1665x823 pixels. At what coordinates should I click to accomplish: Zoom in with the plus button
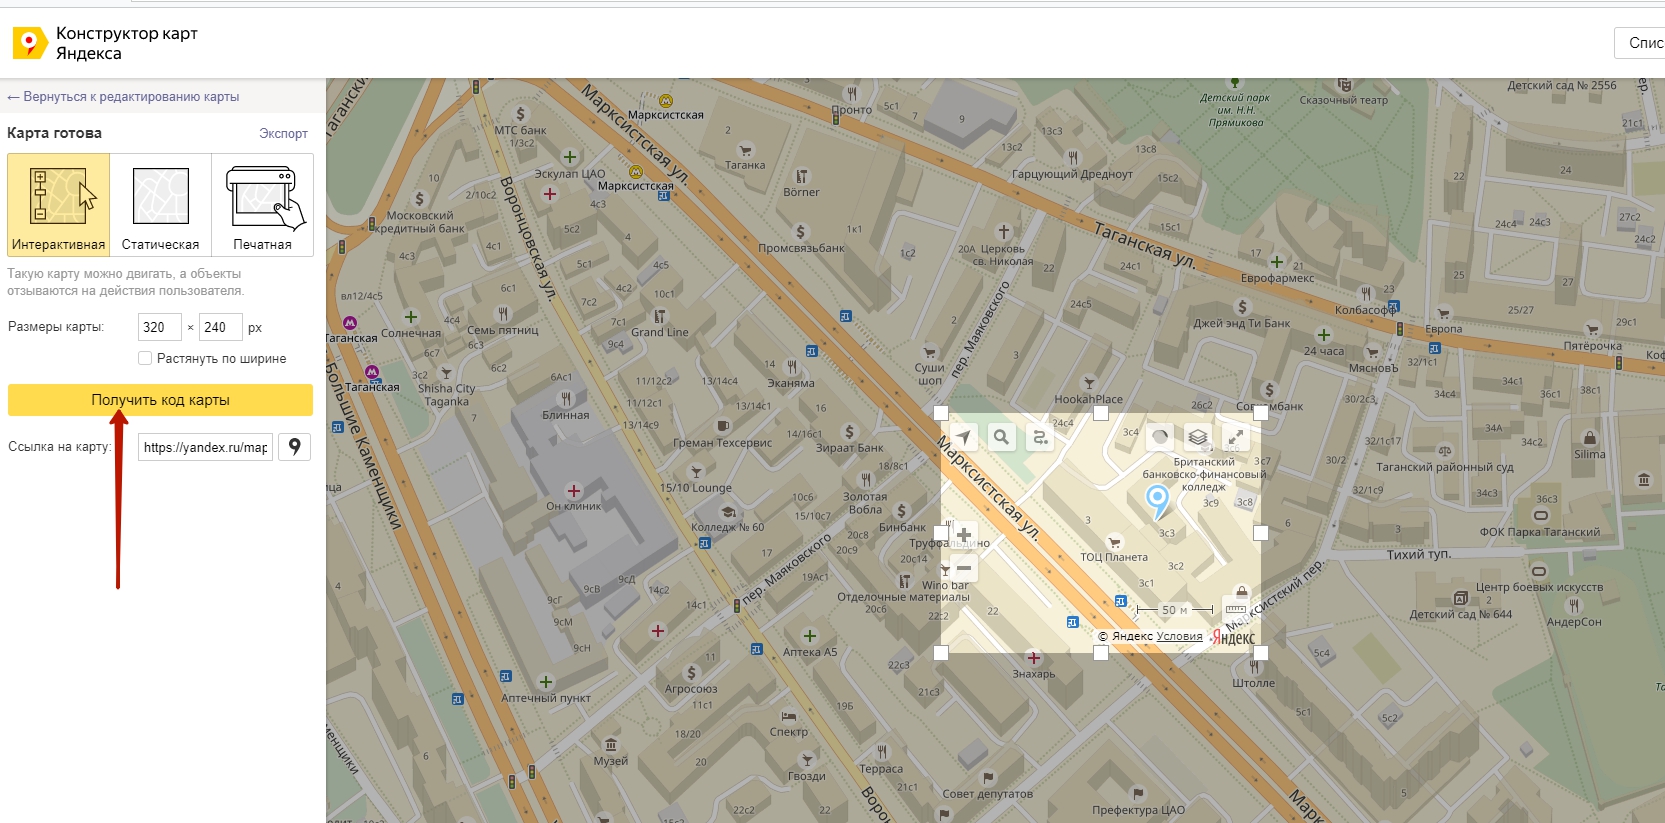click(964, 535)
